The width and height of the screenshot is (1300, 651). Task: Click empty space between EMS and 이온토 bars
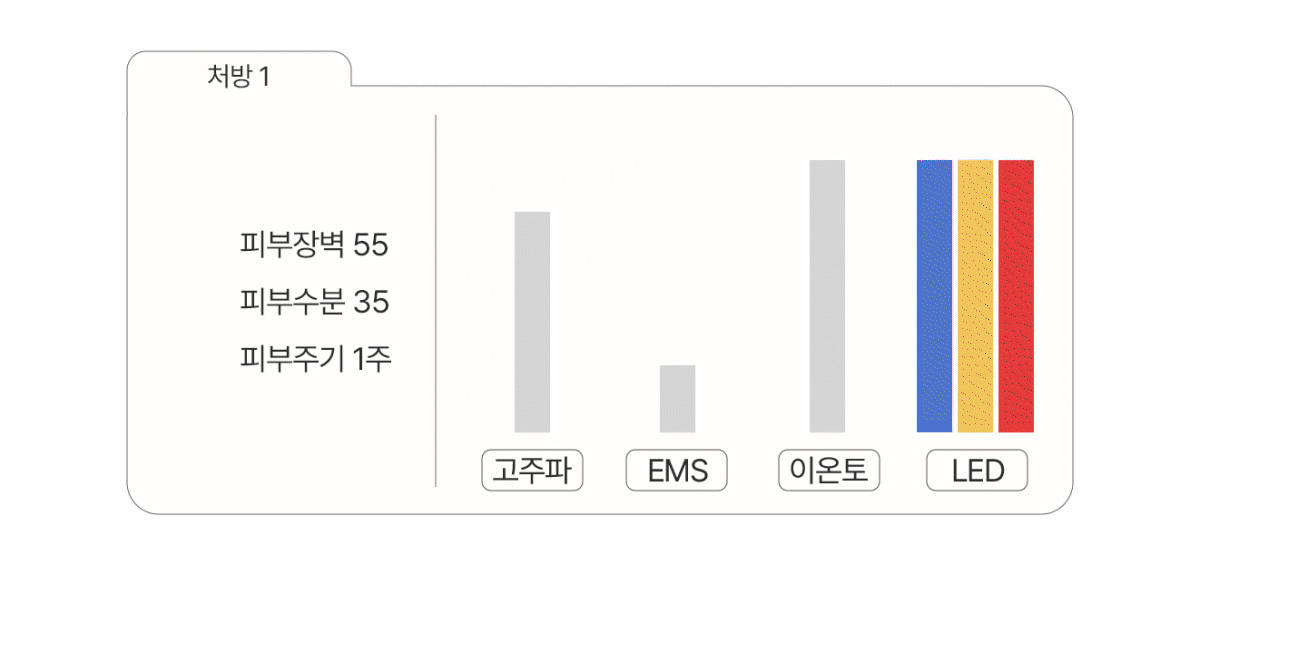[752, 300]
